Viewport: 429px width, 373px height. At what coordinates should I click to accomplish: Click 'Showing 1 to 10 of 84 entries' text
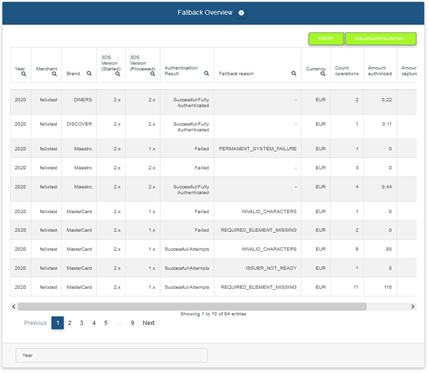pyautogui.click(x=213, y=314)
